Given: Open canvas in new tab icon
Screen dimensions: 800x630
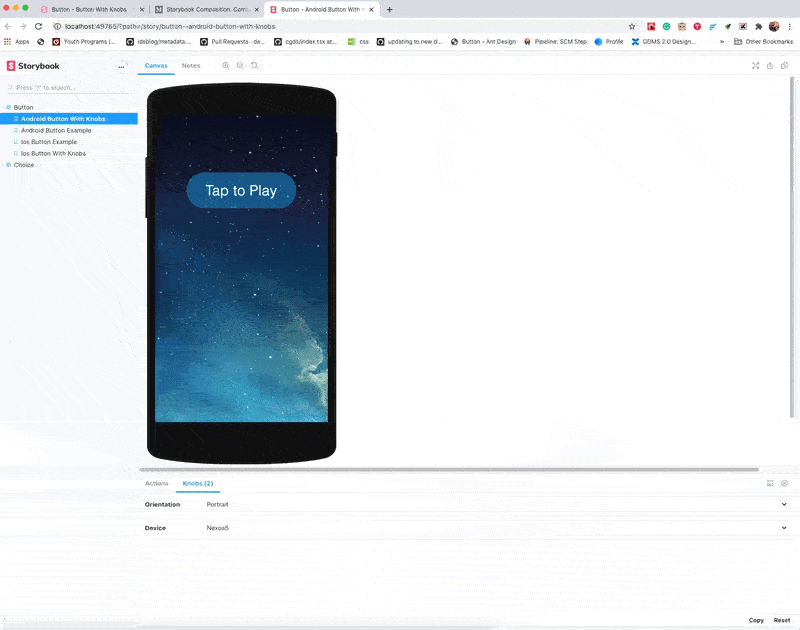Looking at the screenshot, I should pyautogui.click(x=770, y=65).
